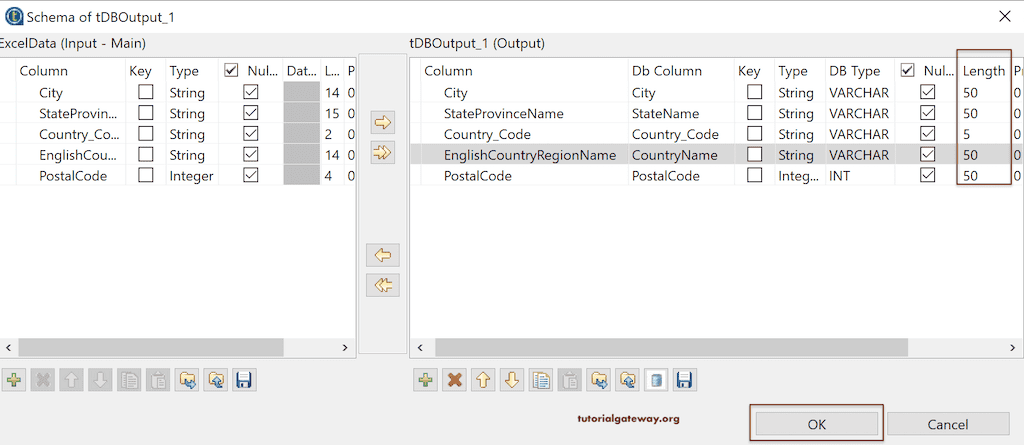Select City column name in output table
1024x445 pixels.
455,93
